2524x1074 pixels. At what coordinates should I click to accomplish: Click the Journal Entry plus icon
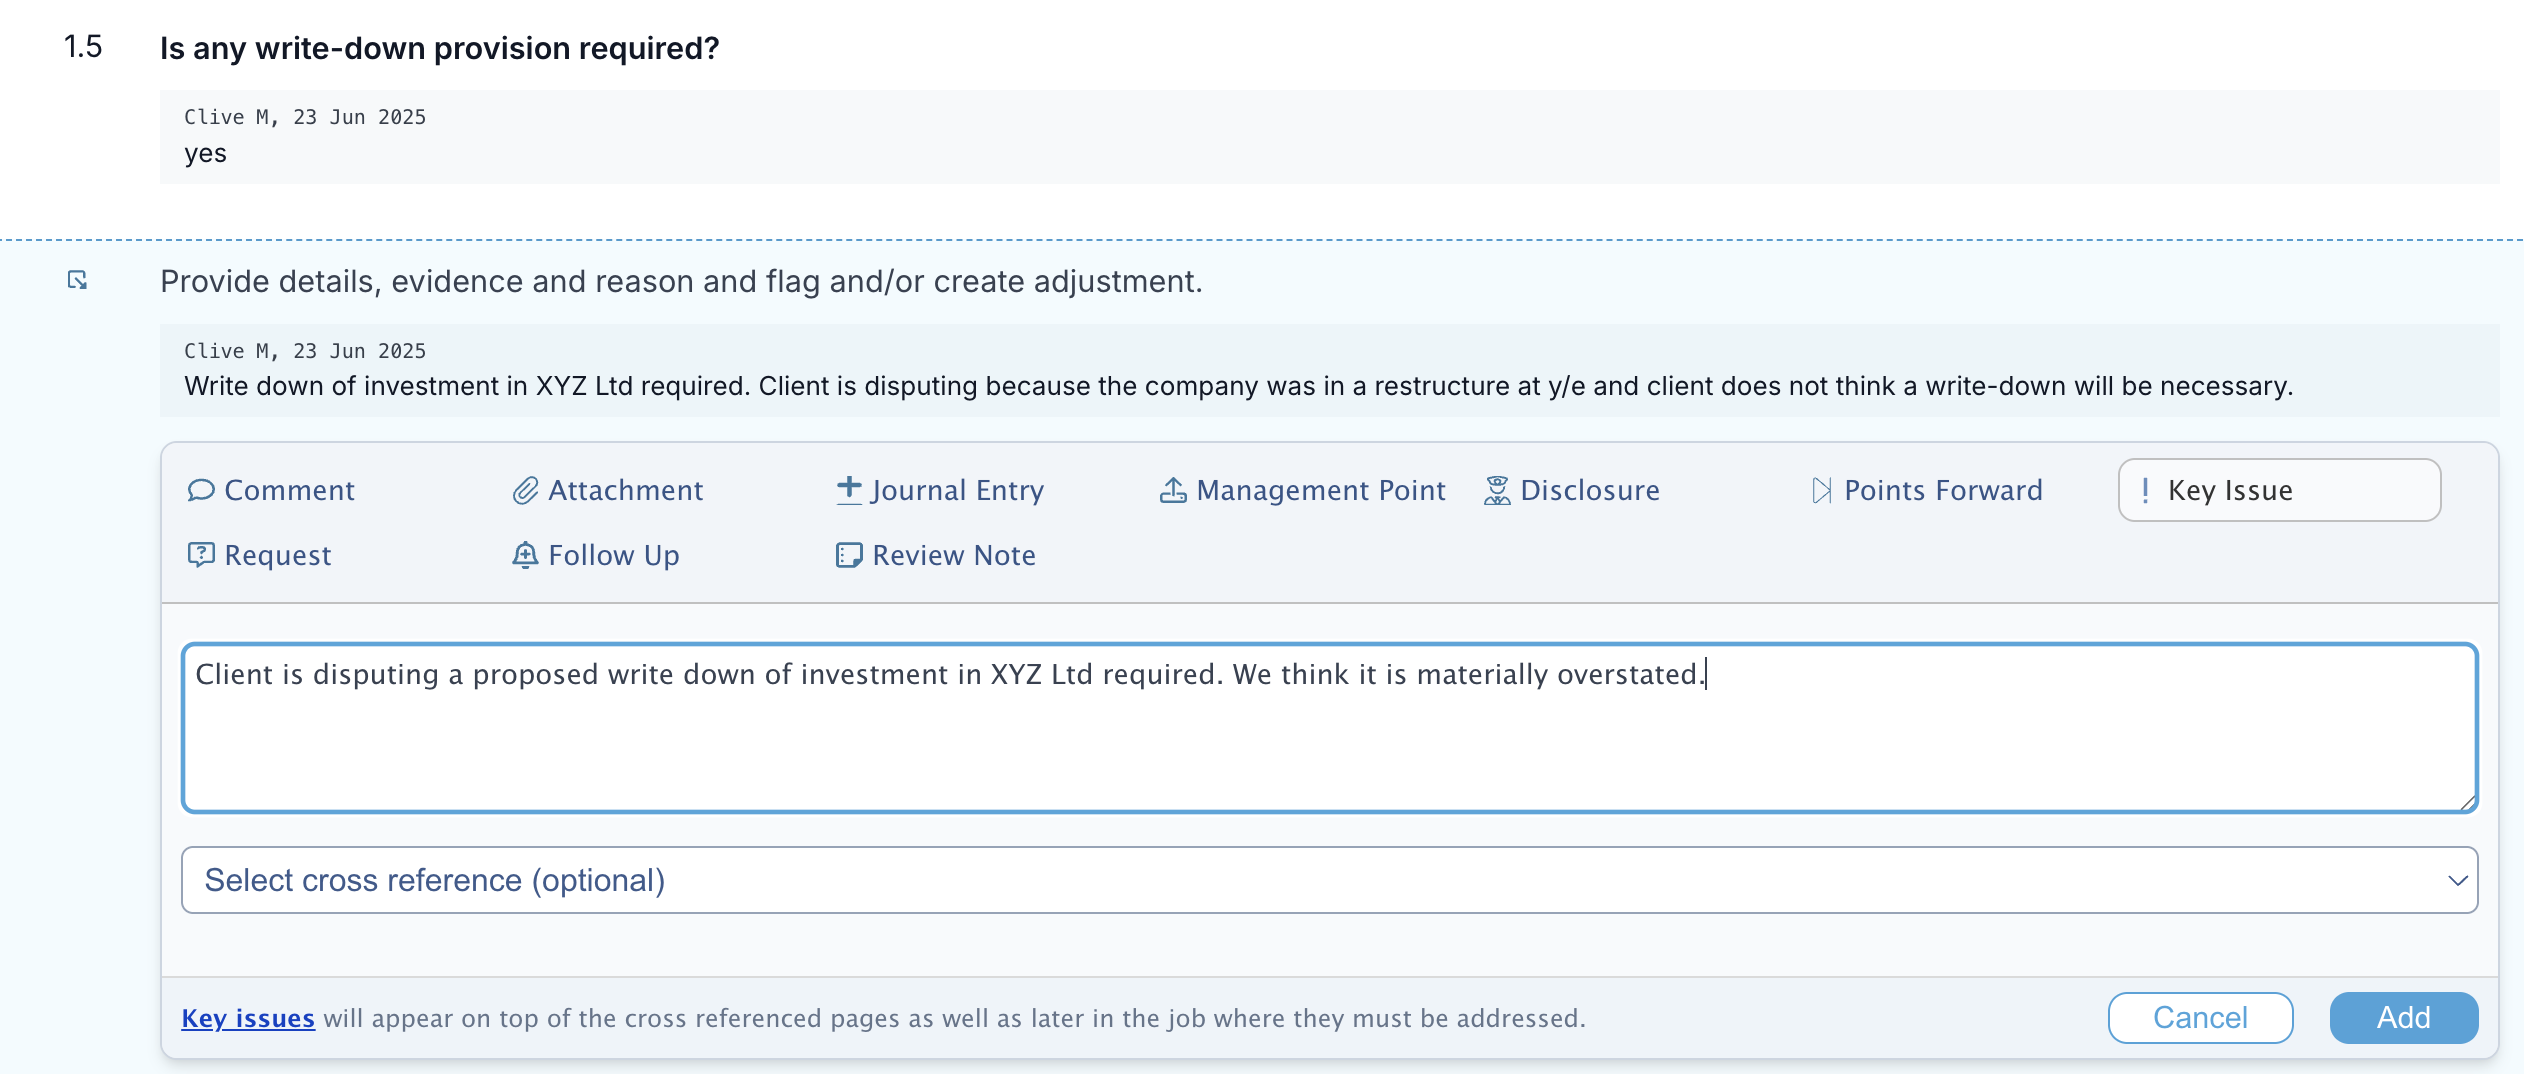[849, 489]
